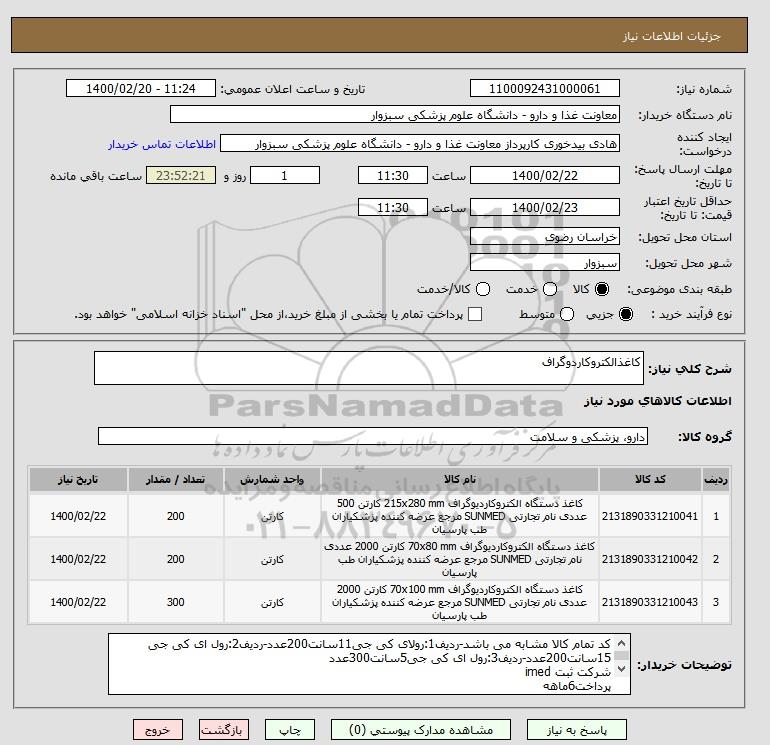Viewport: 770px width, 745px height.
Task: Click the ردیف column header
Action: (716, 479)
